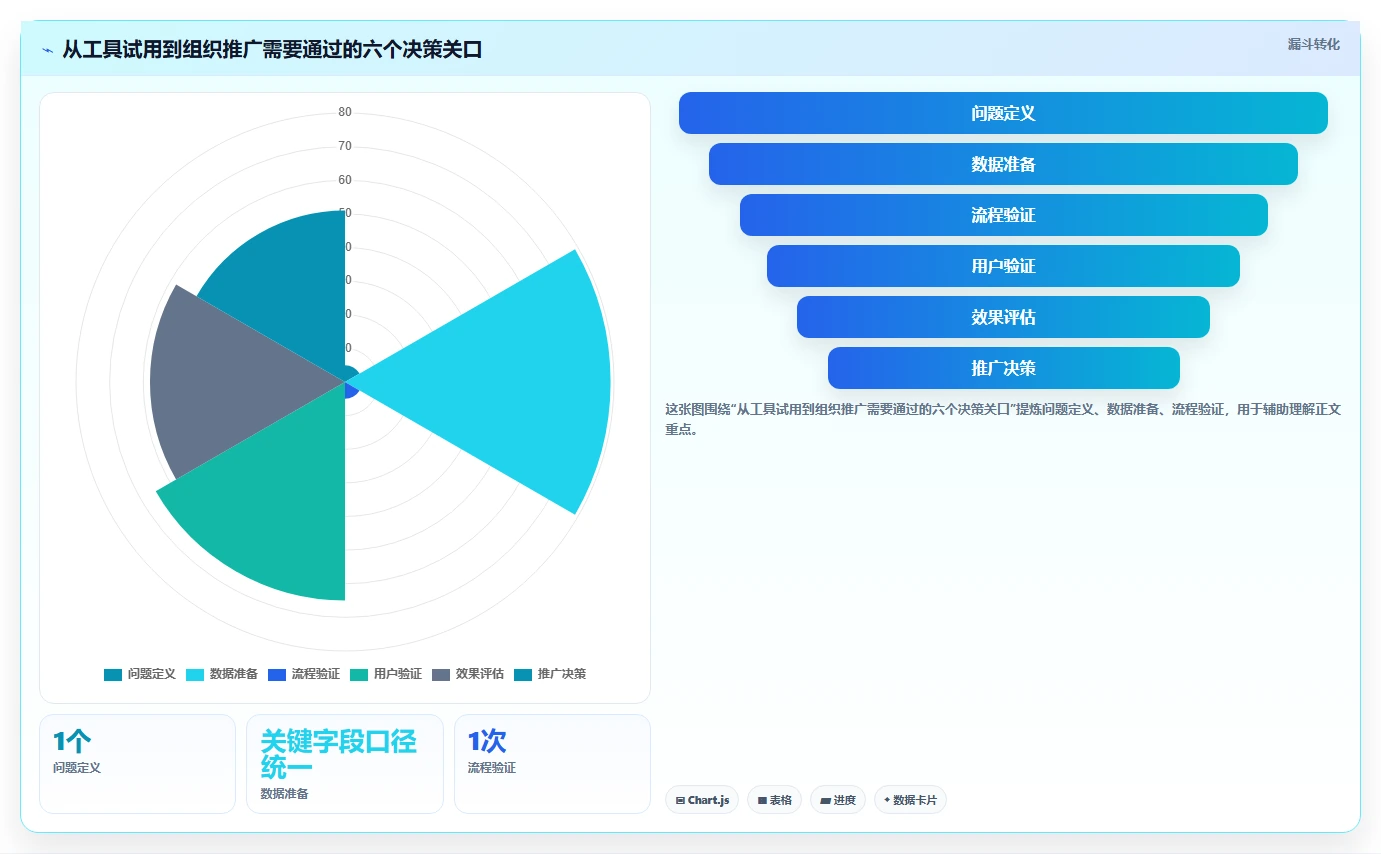
Task: Toggle the 用户验证 legend item
Action: (x=386, y=674)
